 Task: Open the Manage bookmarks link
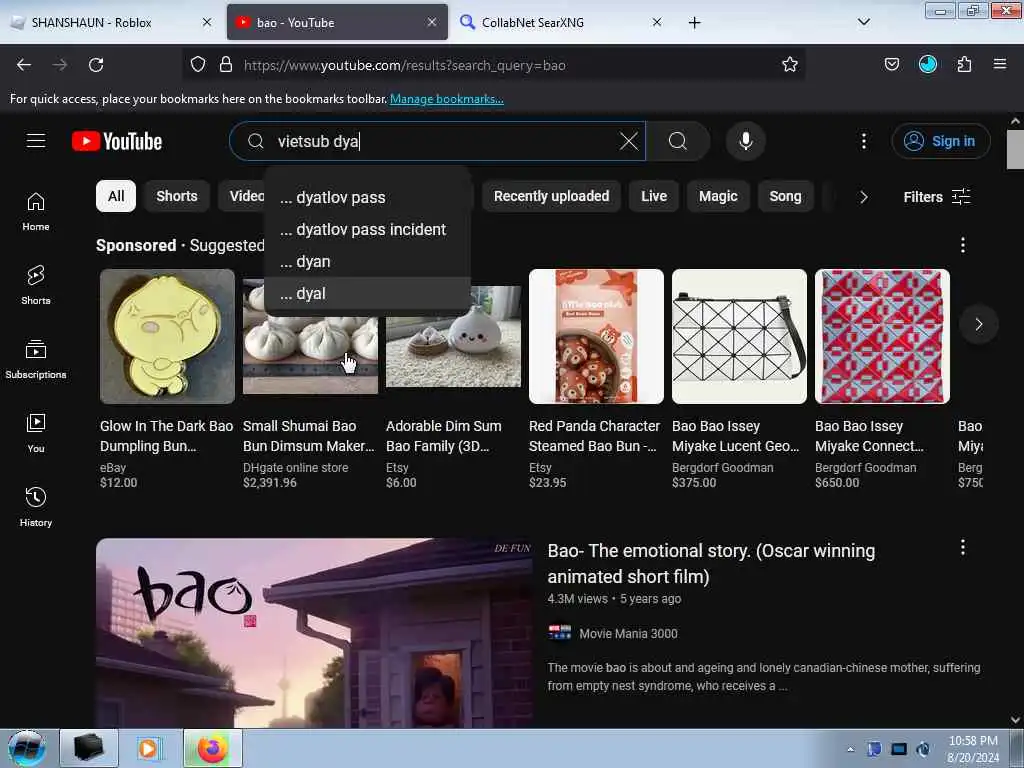447,99
